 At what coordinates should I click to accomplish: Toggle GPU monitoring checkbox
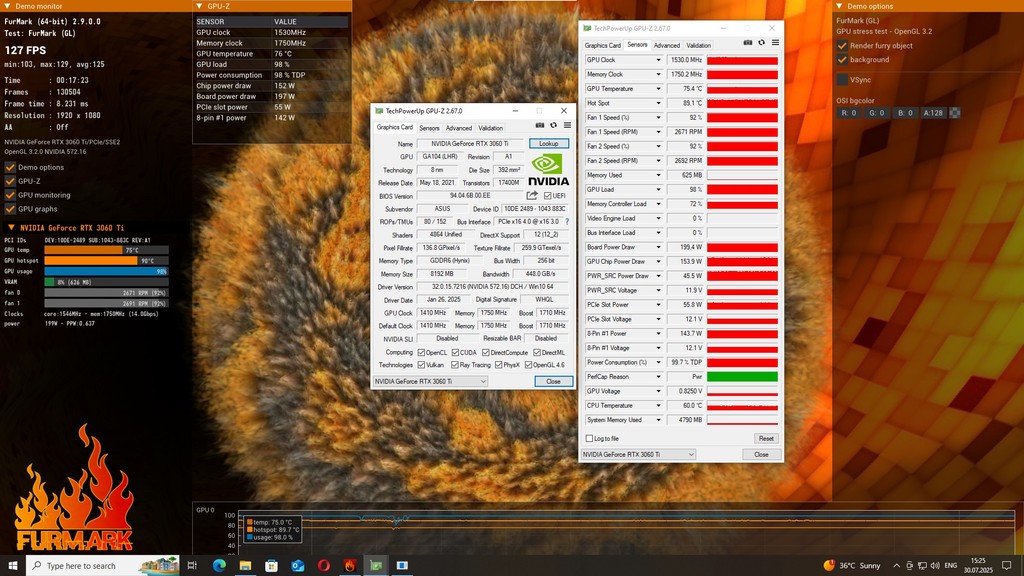[10, 195]
